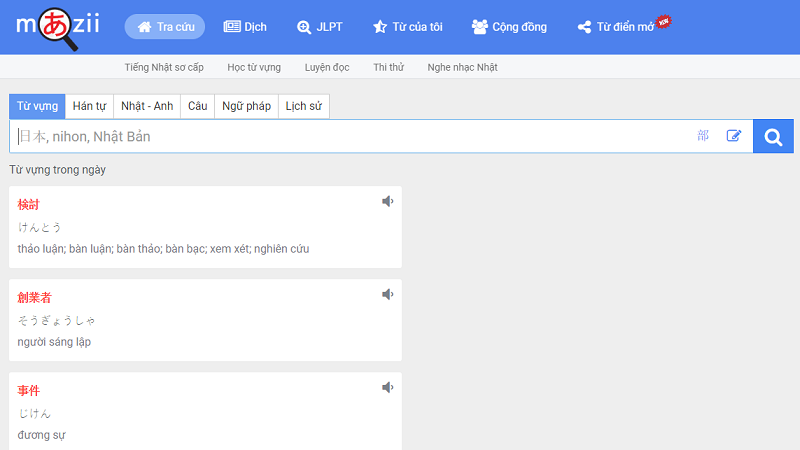
Task: Open Từ của tôi in navbar
Action: pos(407,27)
